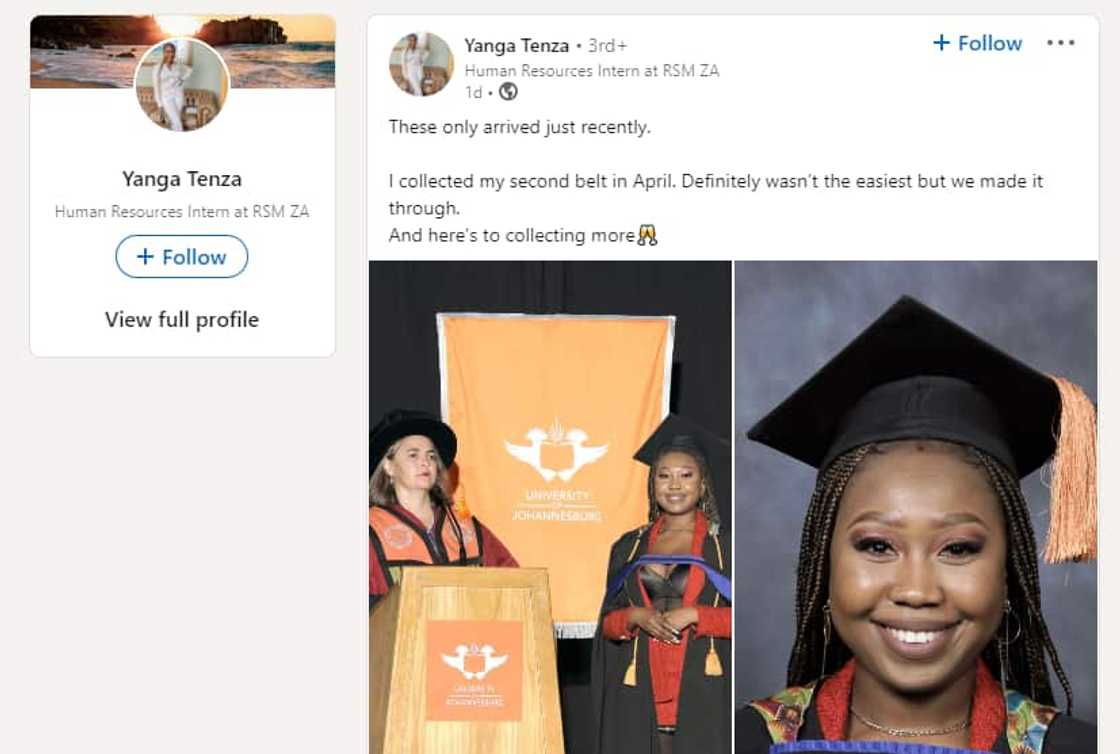Click Yanga Tenza's avatar in the post header

[421, 64]
